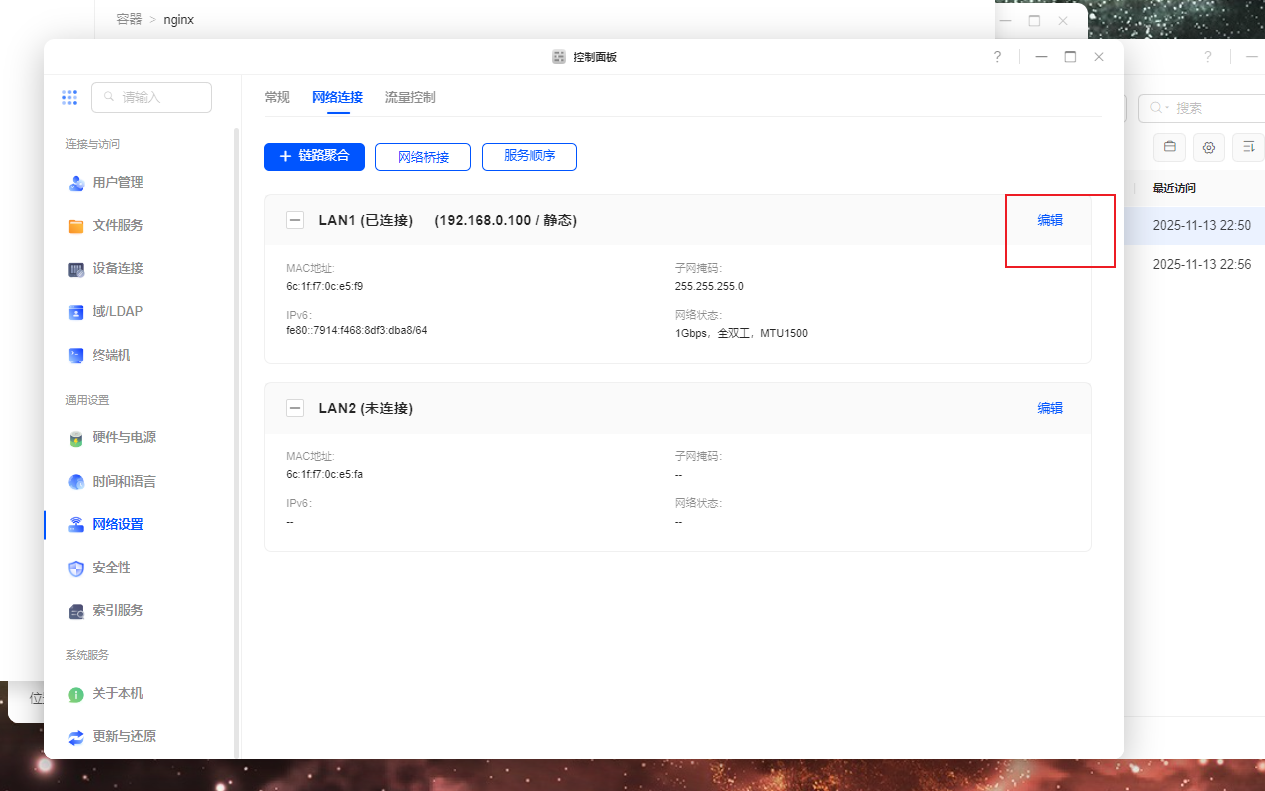Collapse the LAN2 section
This screenshot has width=1265, height=791.
tap(295, 408)
